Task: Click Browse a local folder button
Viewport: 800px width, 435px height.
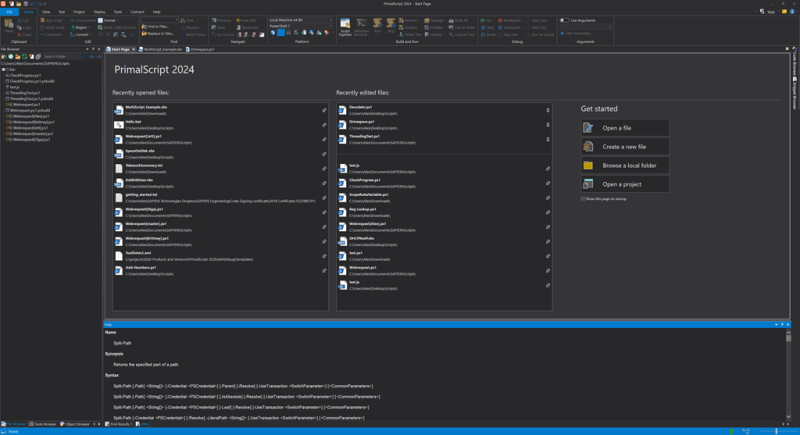Action: point(625,165)
